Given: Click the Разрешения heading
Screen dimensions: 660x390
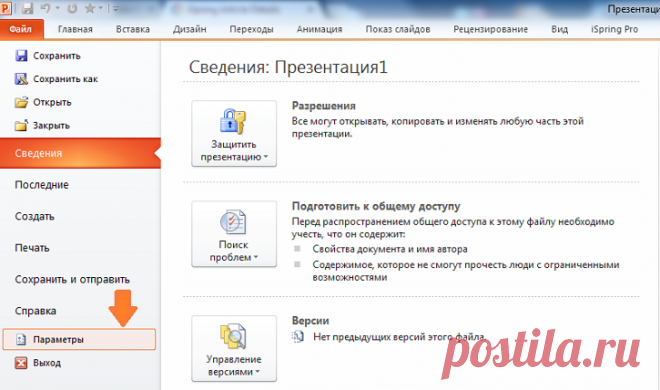Looking at the screenshot, I should click(324, 106).
